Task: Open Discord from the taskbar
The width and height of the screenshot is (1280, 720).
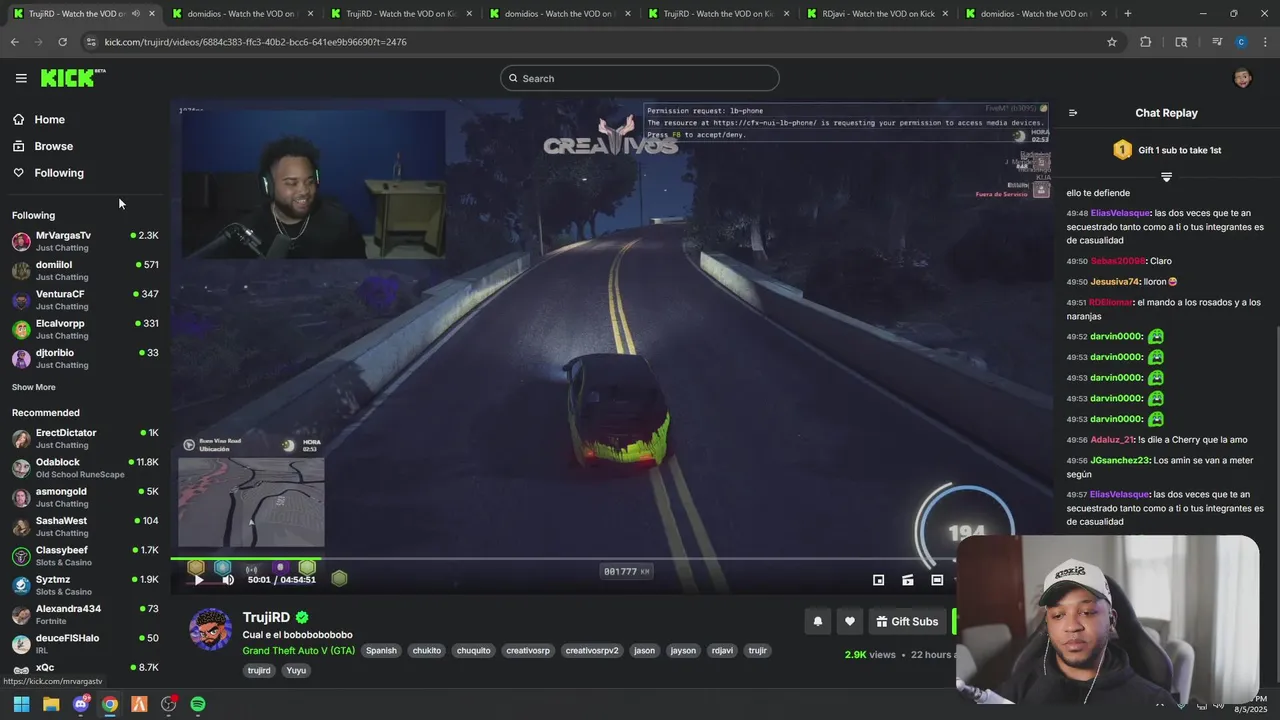Action: 80,704
